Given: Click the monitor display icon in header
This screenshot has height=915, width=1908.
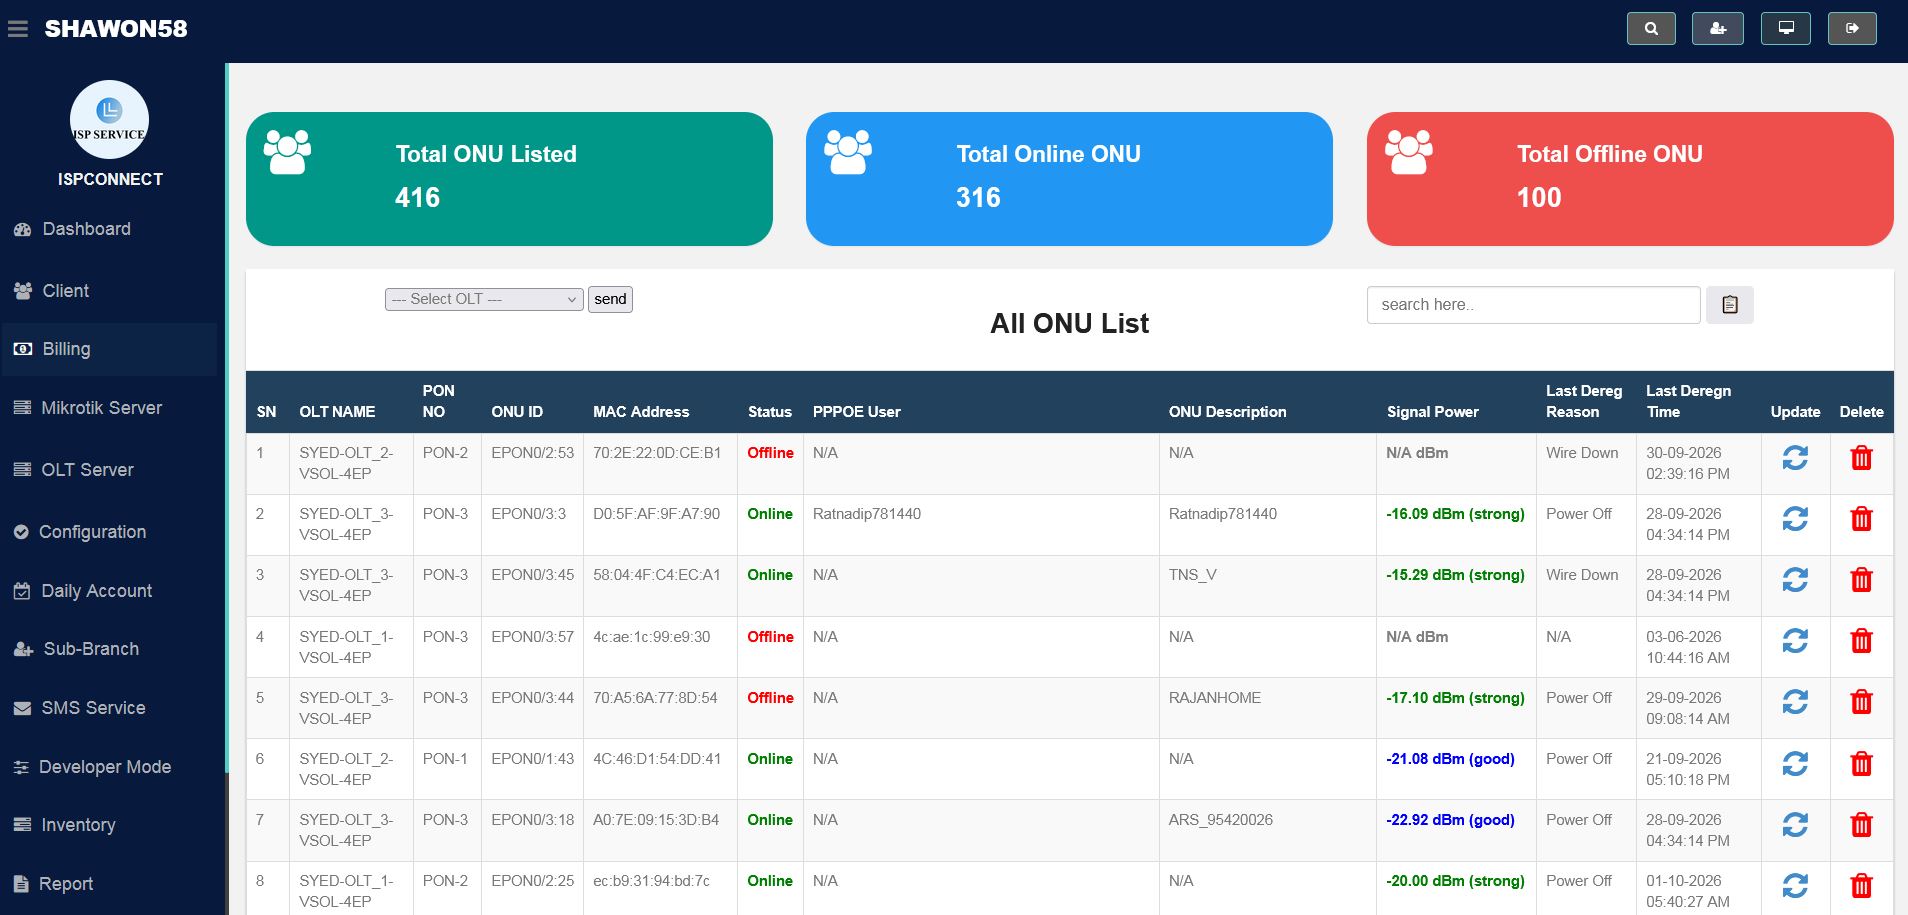Looking at the screenshot, I should (x=1786, y=29).
